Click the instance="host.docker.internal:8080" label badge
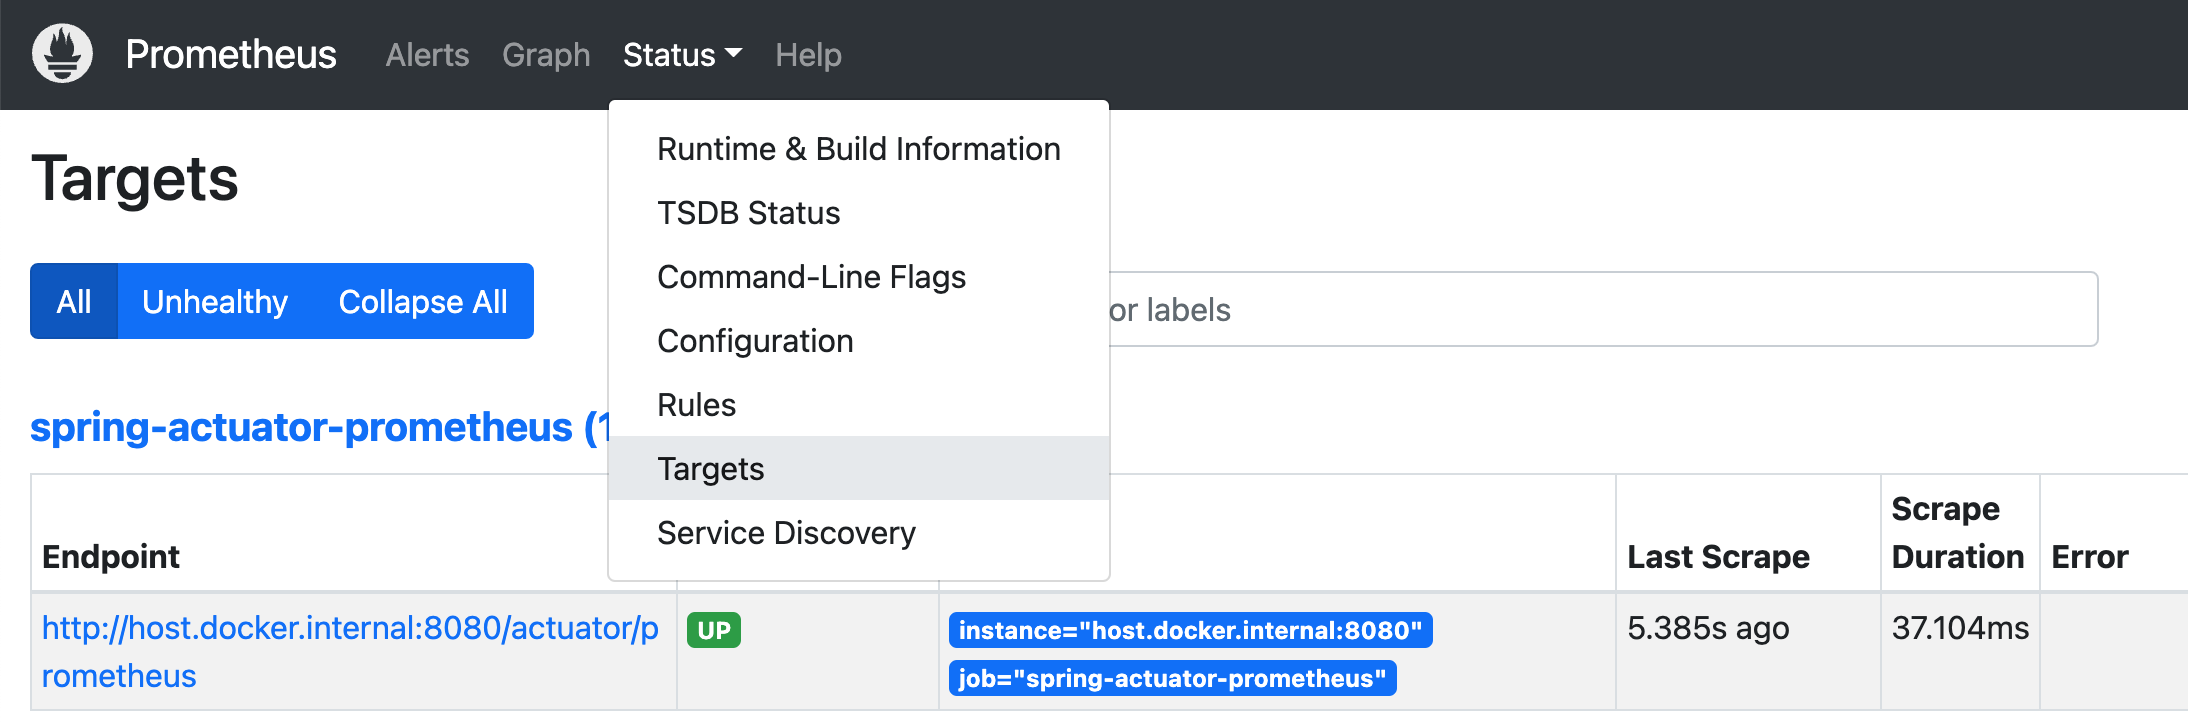The height and width of the screenshot is (722, 2188). click(x=1190, y=630)
